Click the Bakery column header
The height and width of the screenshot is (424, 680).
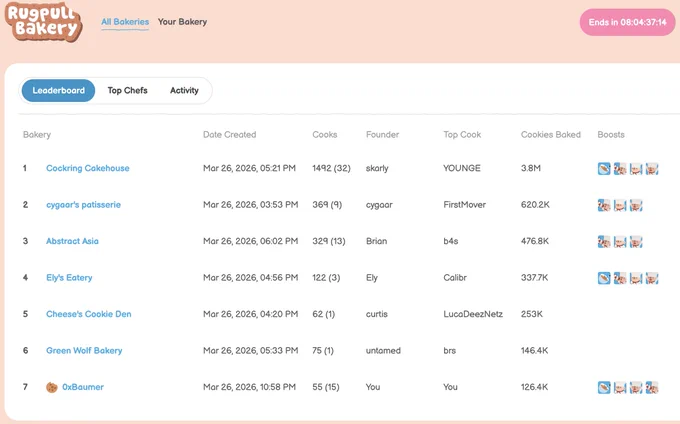pos(37,134)
